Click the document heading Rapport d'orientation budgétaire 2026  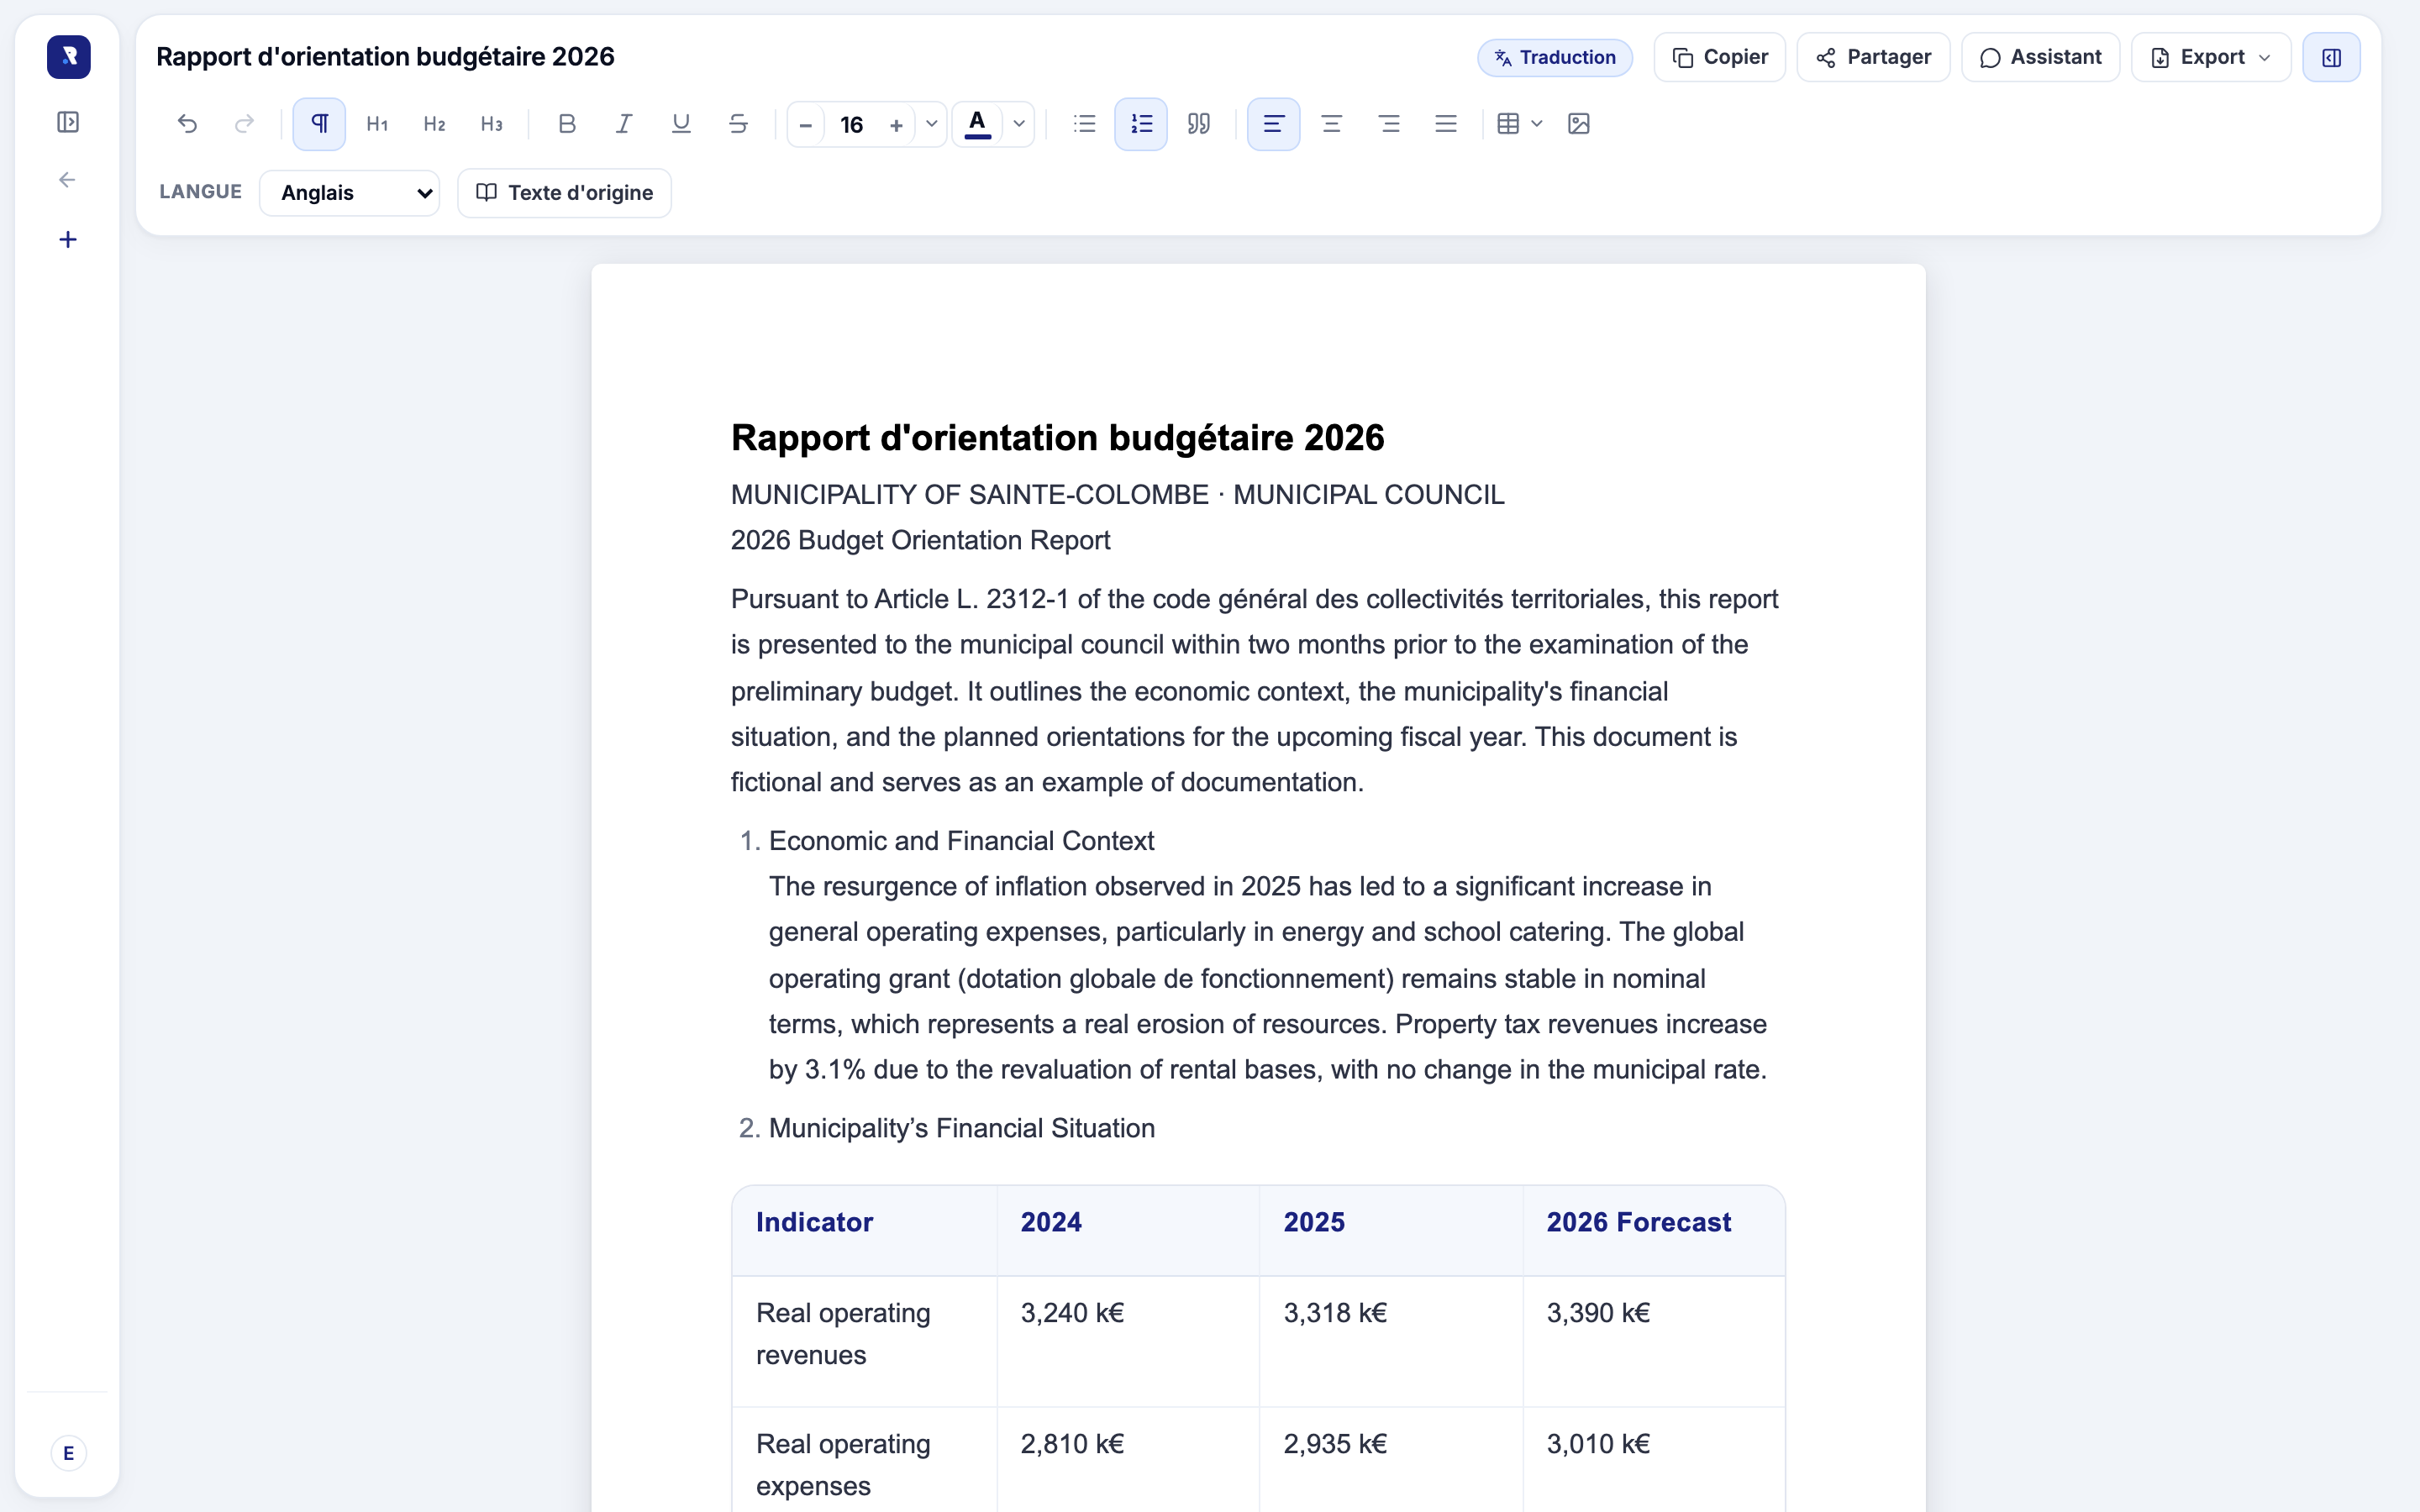1057,438
